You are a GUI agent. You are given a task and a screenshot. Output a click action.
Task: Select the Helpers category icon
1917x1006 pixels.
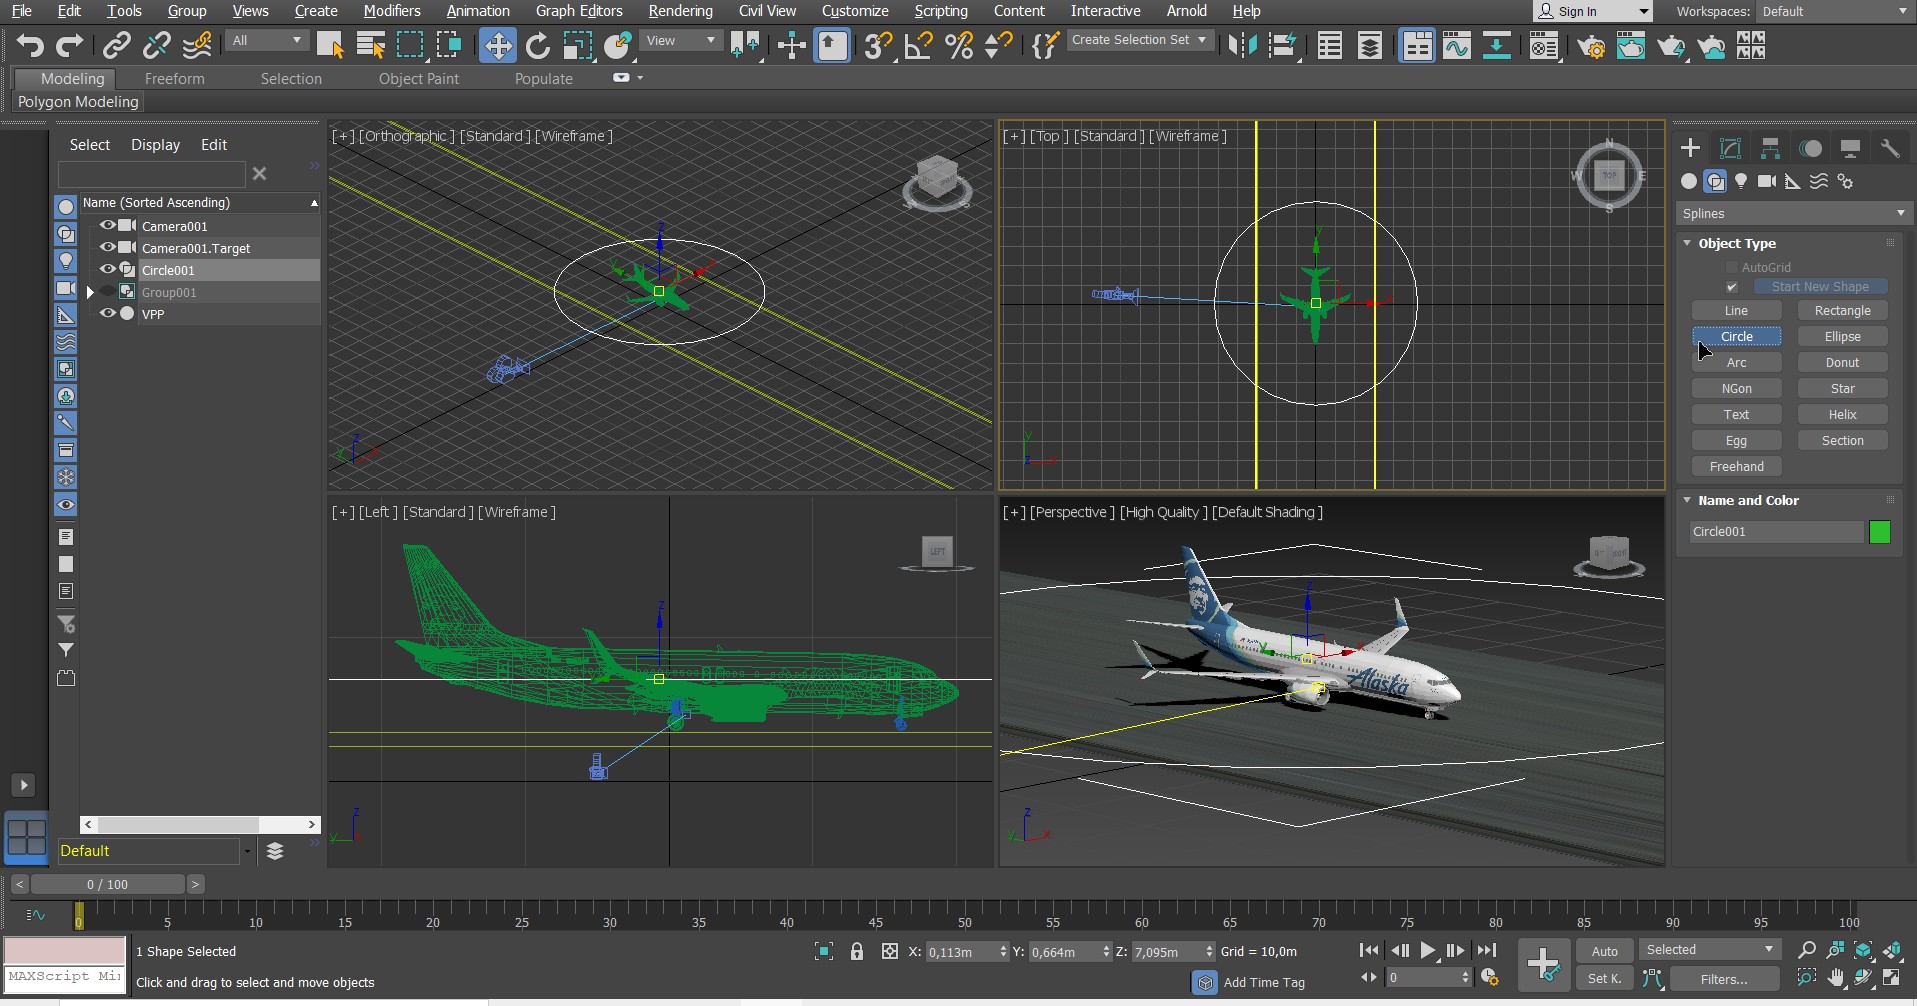coord(1793,181)
